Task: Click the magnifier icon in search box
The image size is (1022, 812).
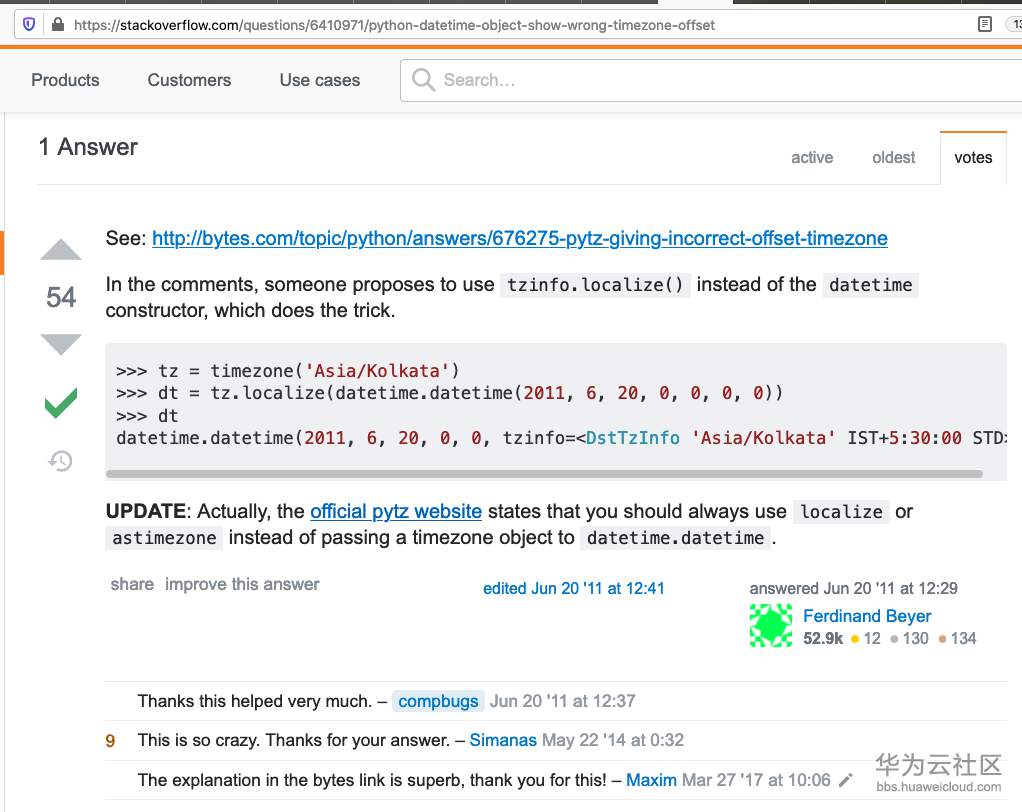Action: (424, 80)
